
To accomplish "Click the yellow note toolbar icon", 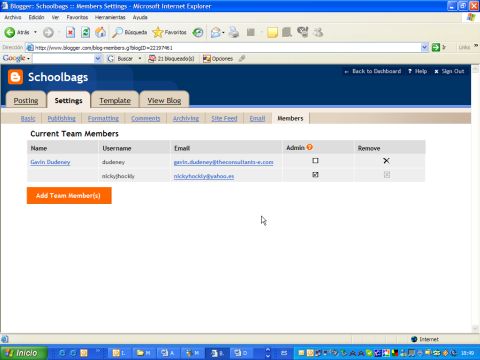I will coord(272,32).
